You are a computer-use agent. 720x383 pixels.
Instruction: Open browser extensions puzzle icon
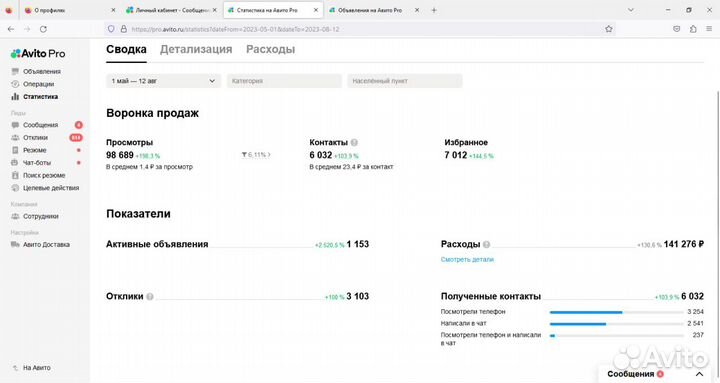[x=693, y=29]
